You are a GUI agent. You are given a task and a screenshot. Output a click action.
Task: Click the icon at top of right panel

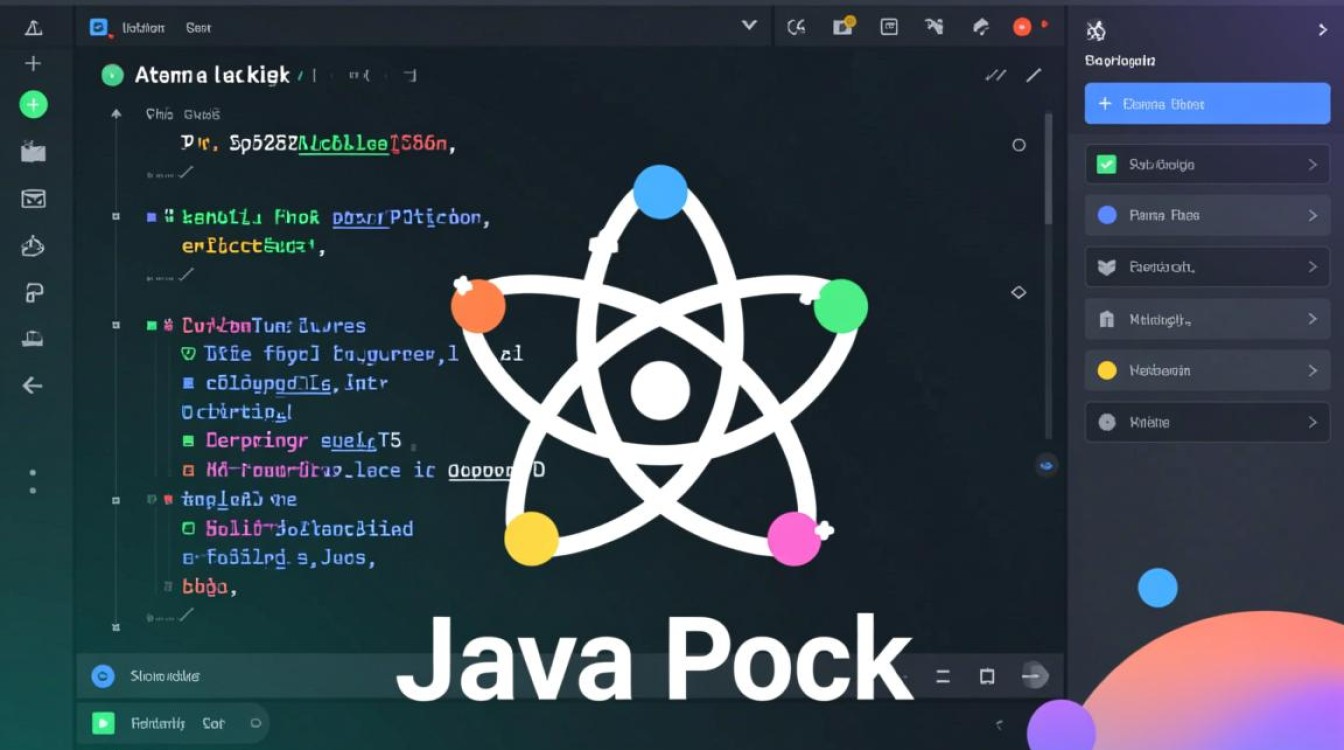[1096, 31]
